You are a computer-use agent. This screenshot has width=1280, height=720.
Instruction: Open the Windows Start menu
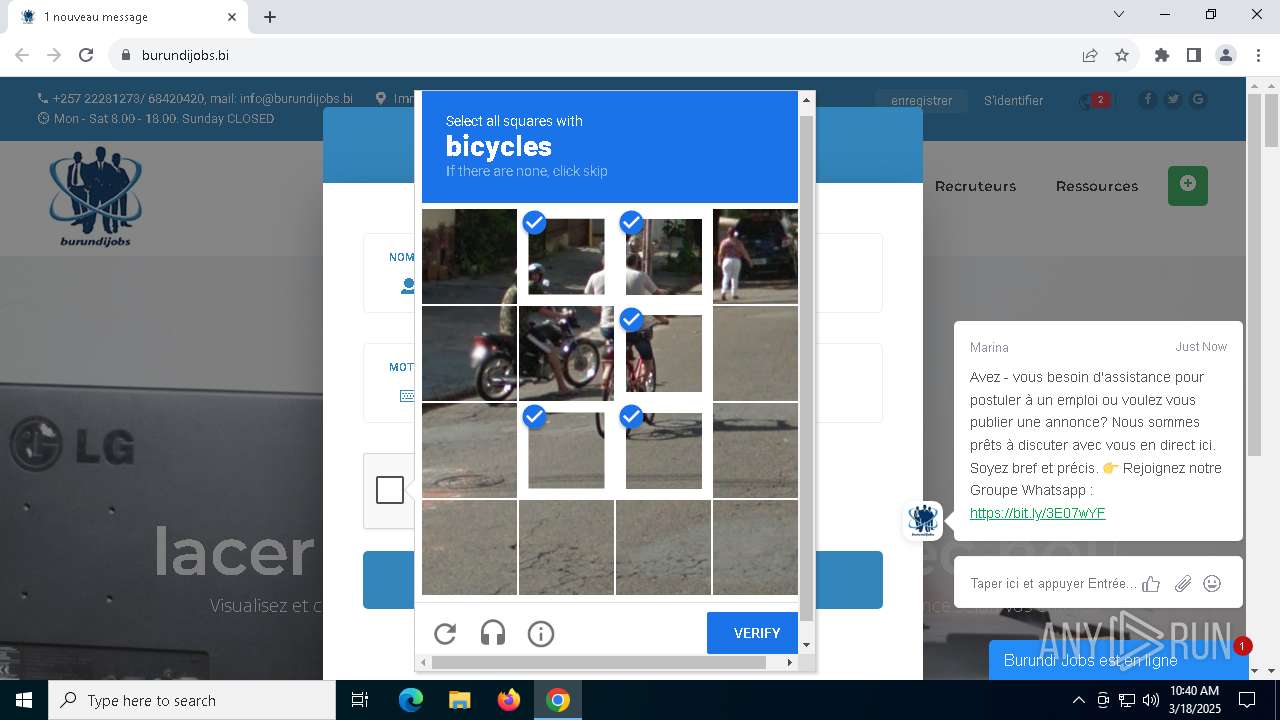24,700
